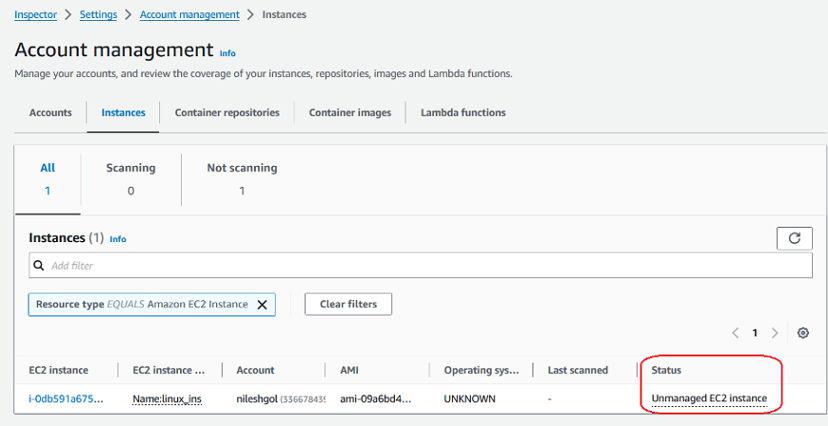Image resolution: width=828 pixels, height=426 pixels.
Task: Open the Lambda functions tab
Action: tap(463, 113)
